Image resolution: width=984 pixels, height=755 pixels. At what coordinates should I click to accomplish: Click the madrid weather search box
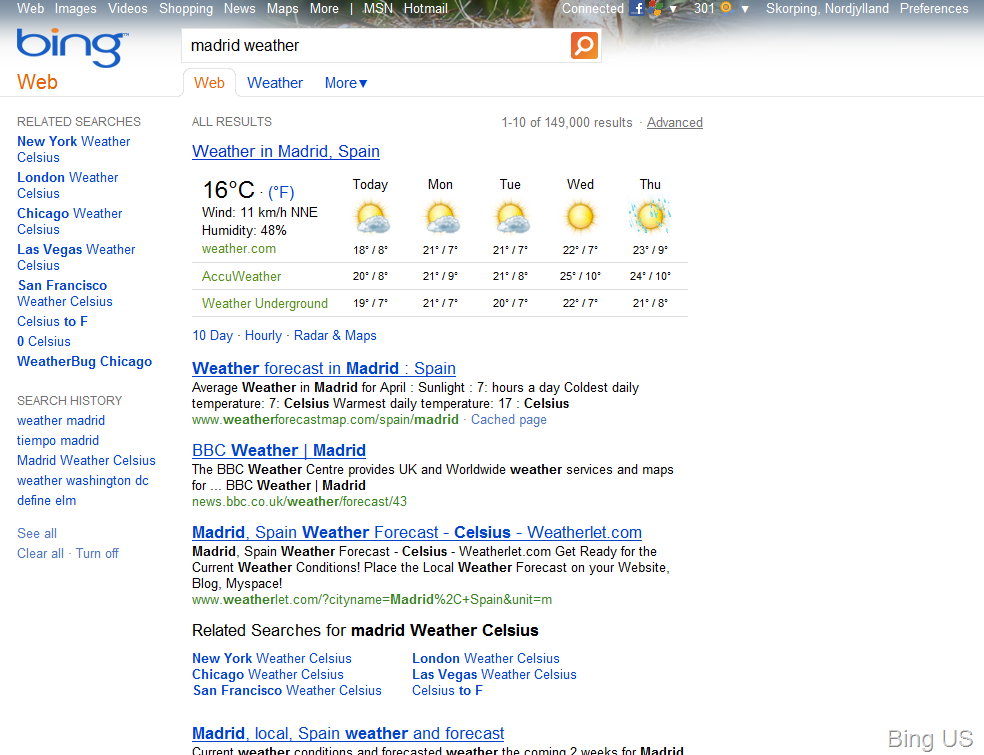375,45
